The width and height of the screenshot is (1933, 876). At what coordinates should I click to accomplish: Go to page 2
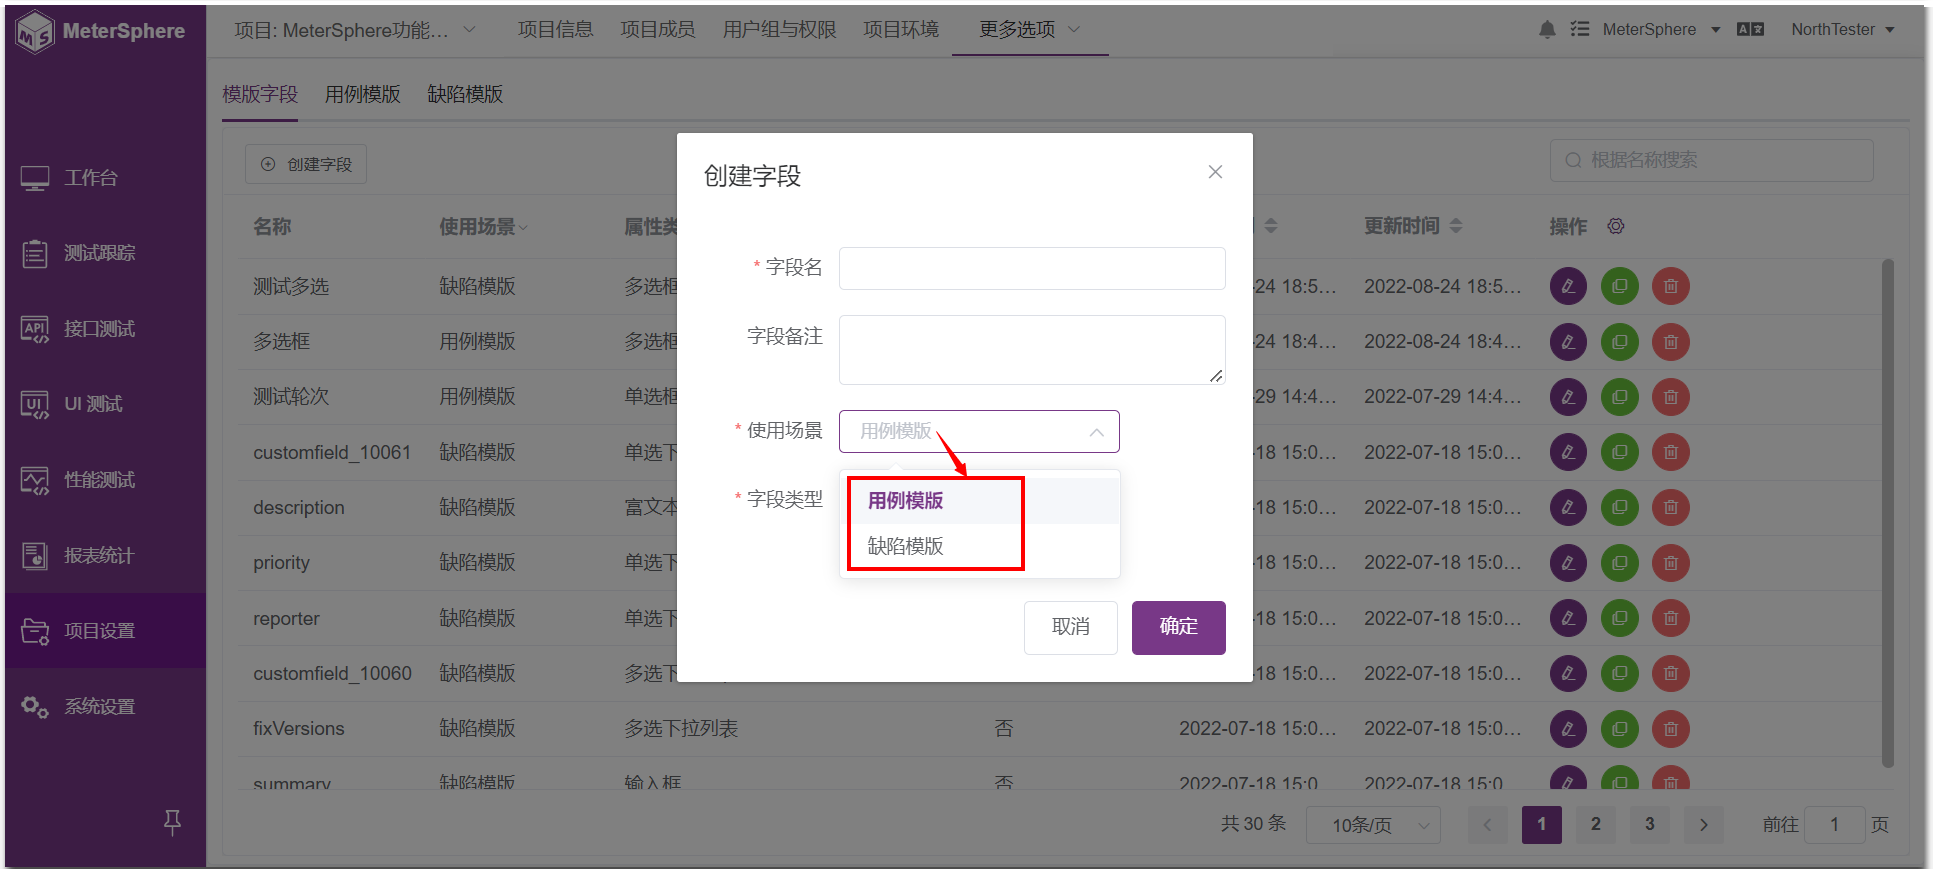point(1596,825)
